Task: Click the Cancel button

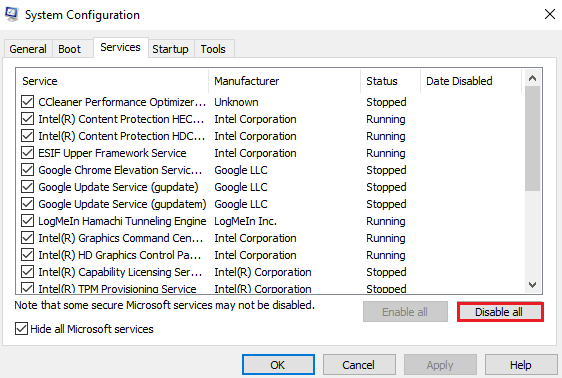Action: (x=359, y=365)
